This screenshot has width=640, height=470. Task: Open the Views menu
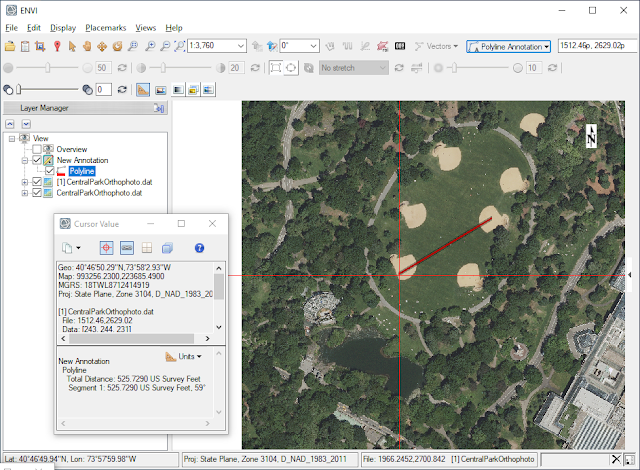point(146,28)
